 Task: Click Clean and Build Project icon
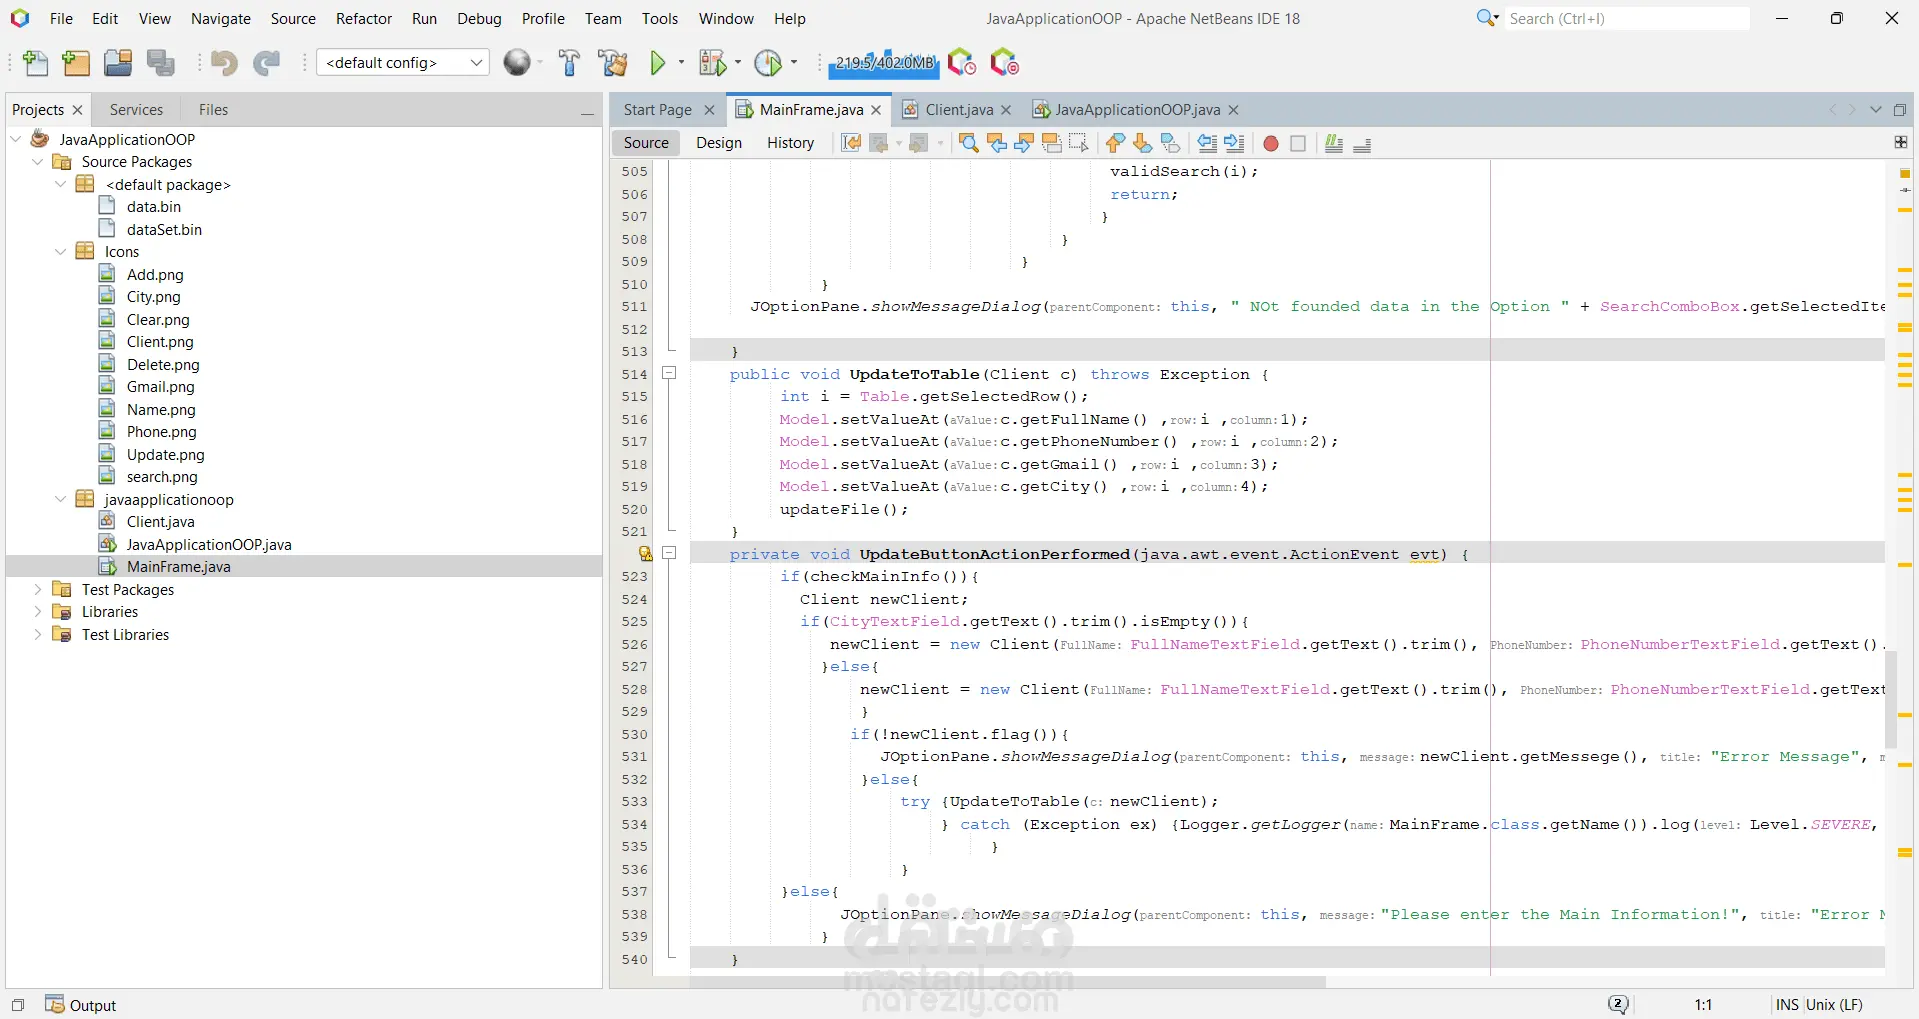point(612,63)
